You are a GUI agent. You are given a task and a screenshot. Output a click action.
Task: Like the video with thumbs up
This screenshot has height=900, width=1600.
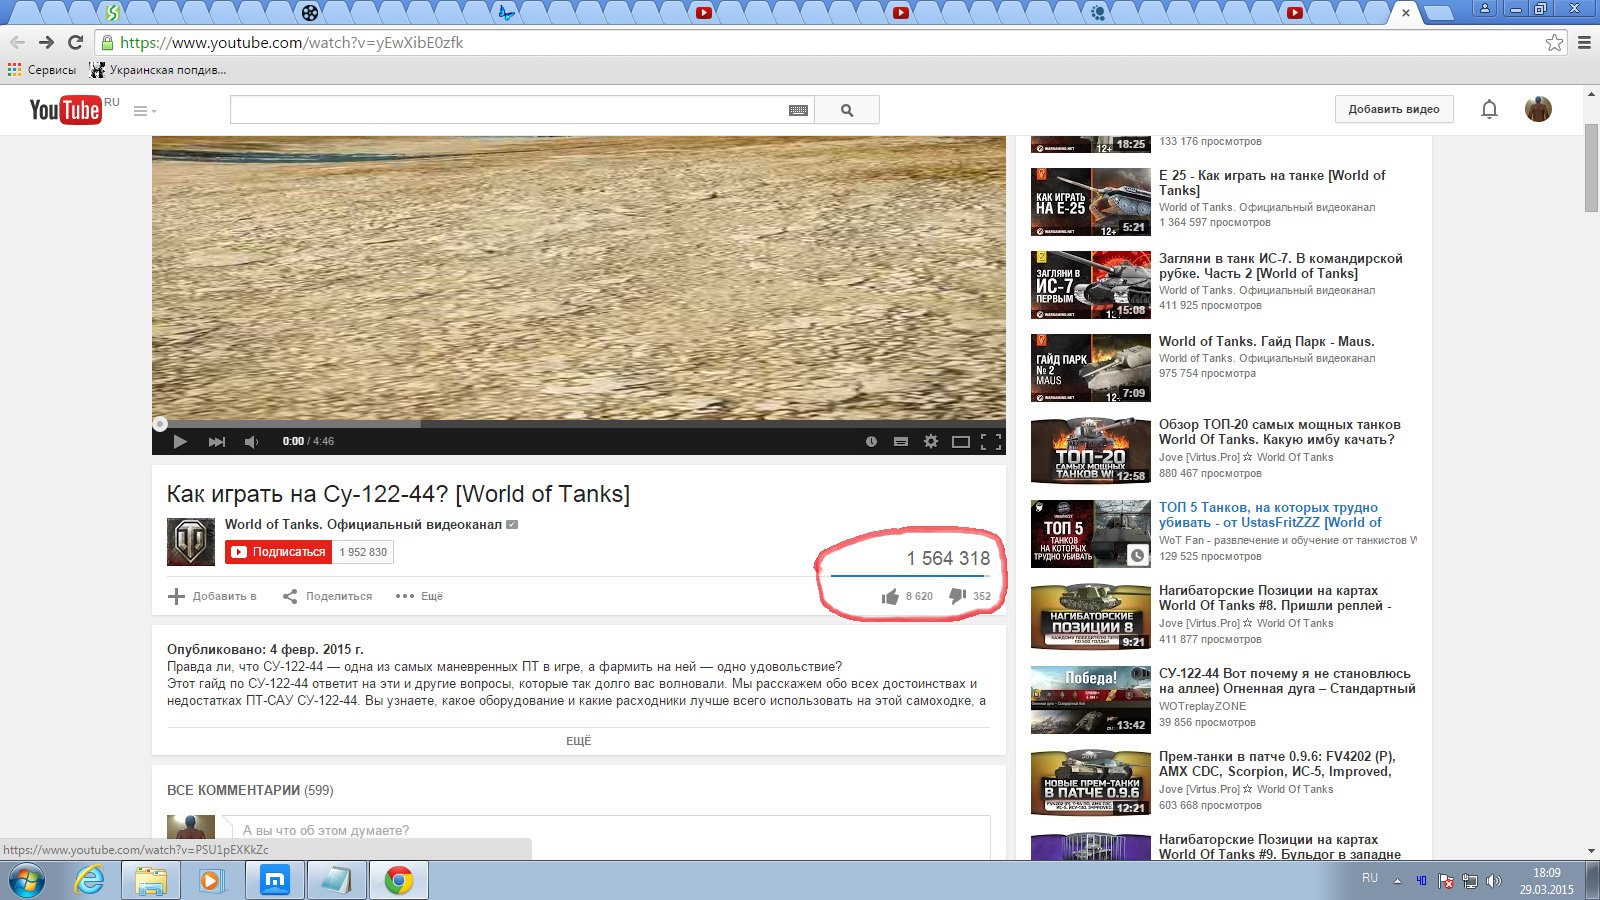click(907, 596)
